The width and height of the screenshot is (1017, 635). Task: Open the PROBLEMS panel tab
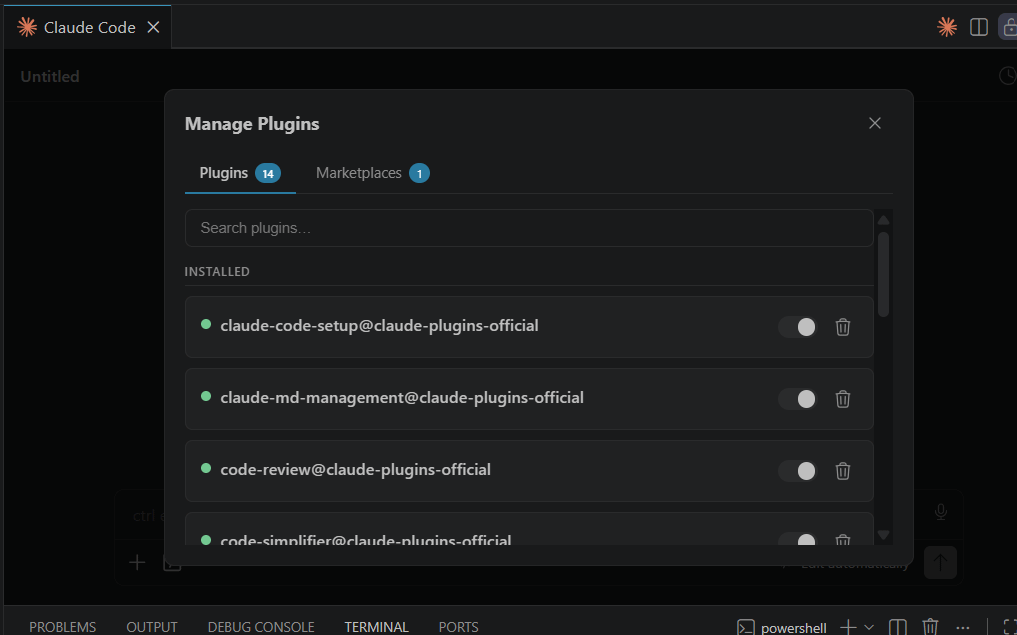[62, 627]
